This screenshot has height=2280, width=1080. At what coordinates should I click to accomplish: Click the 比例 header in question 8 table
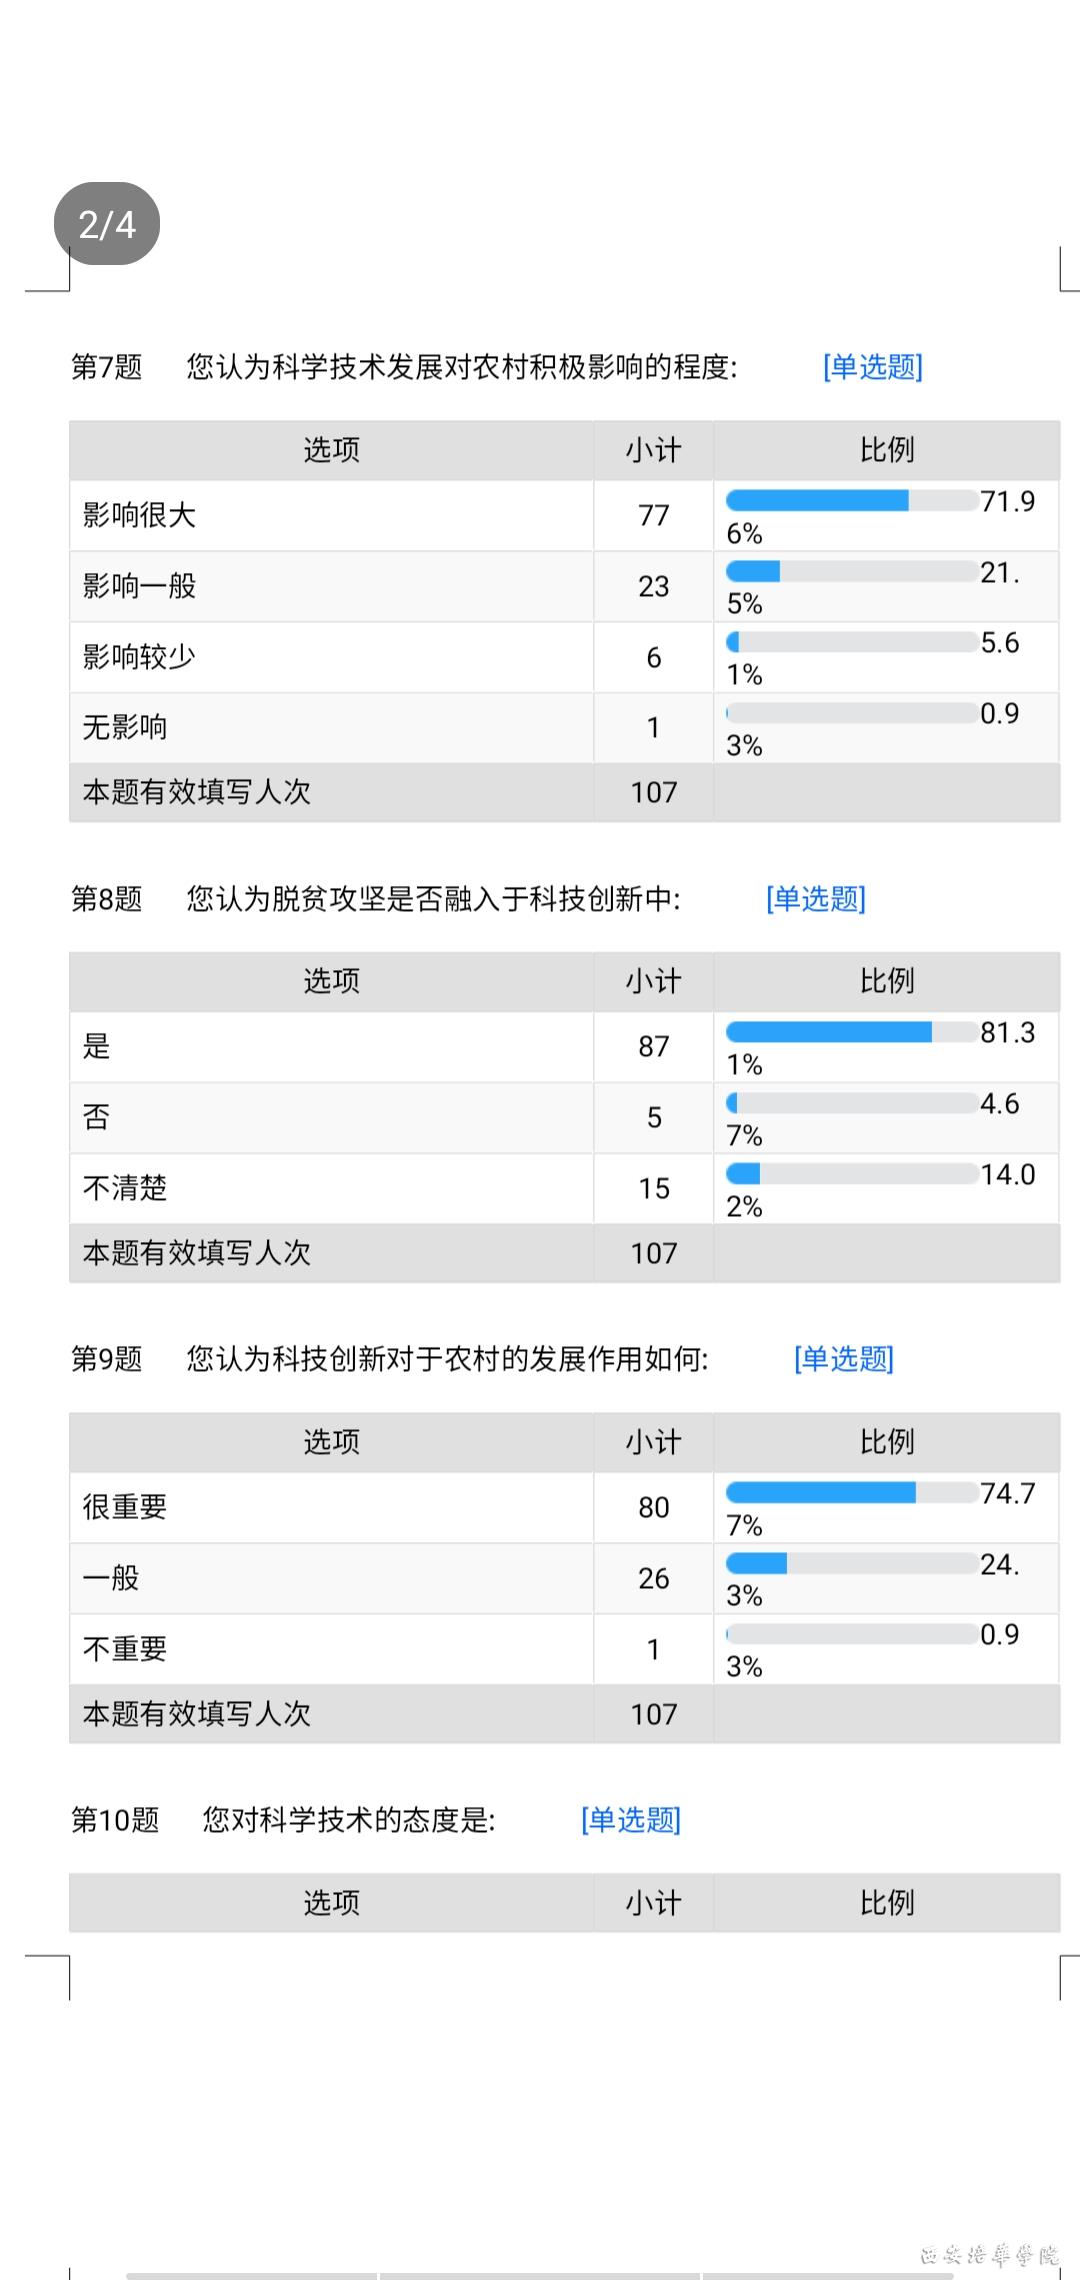[887, 981]
